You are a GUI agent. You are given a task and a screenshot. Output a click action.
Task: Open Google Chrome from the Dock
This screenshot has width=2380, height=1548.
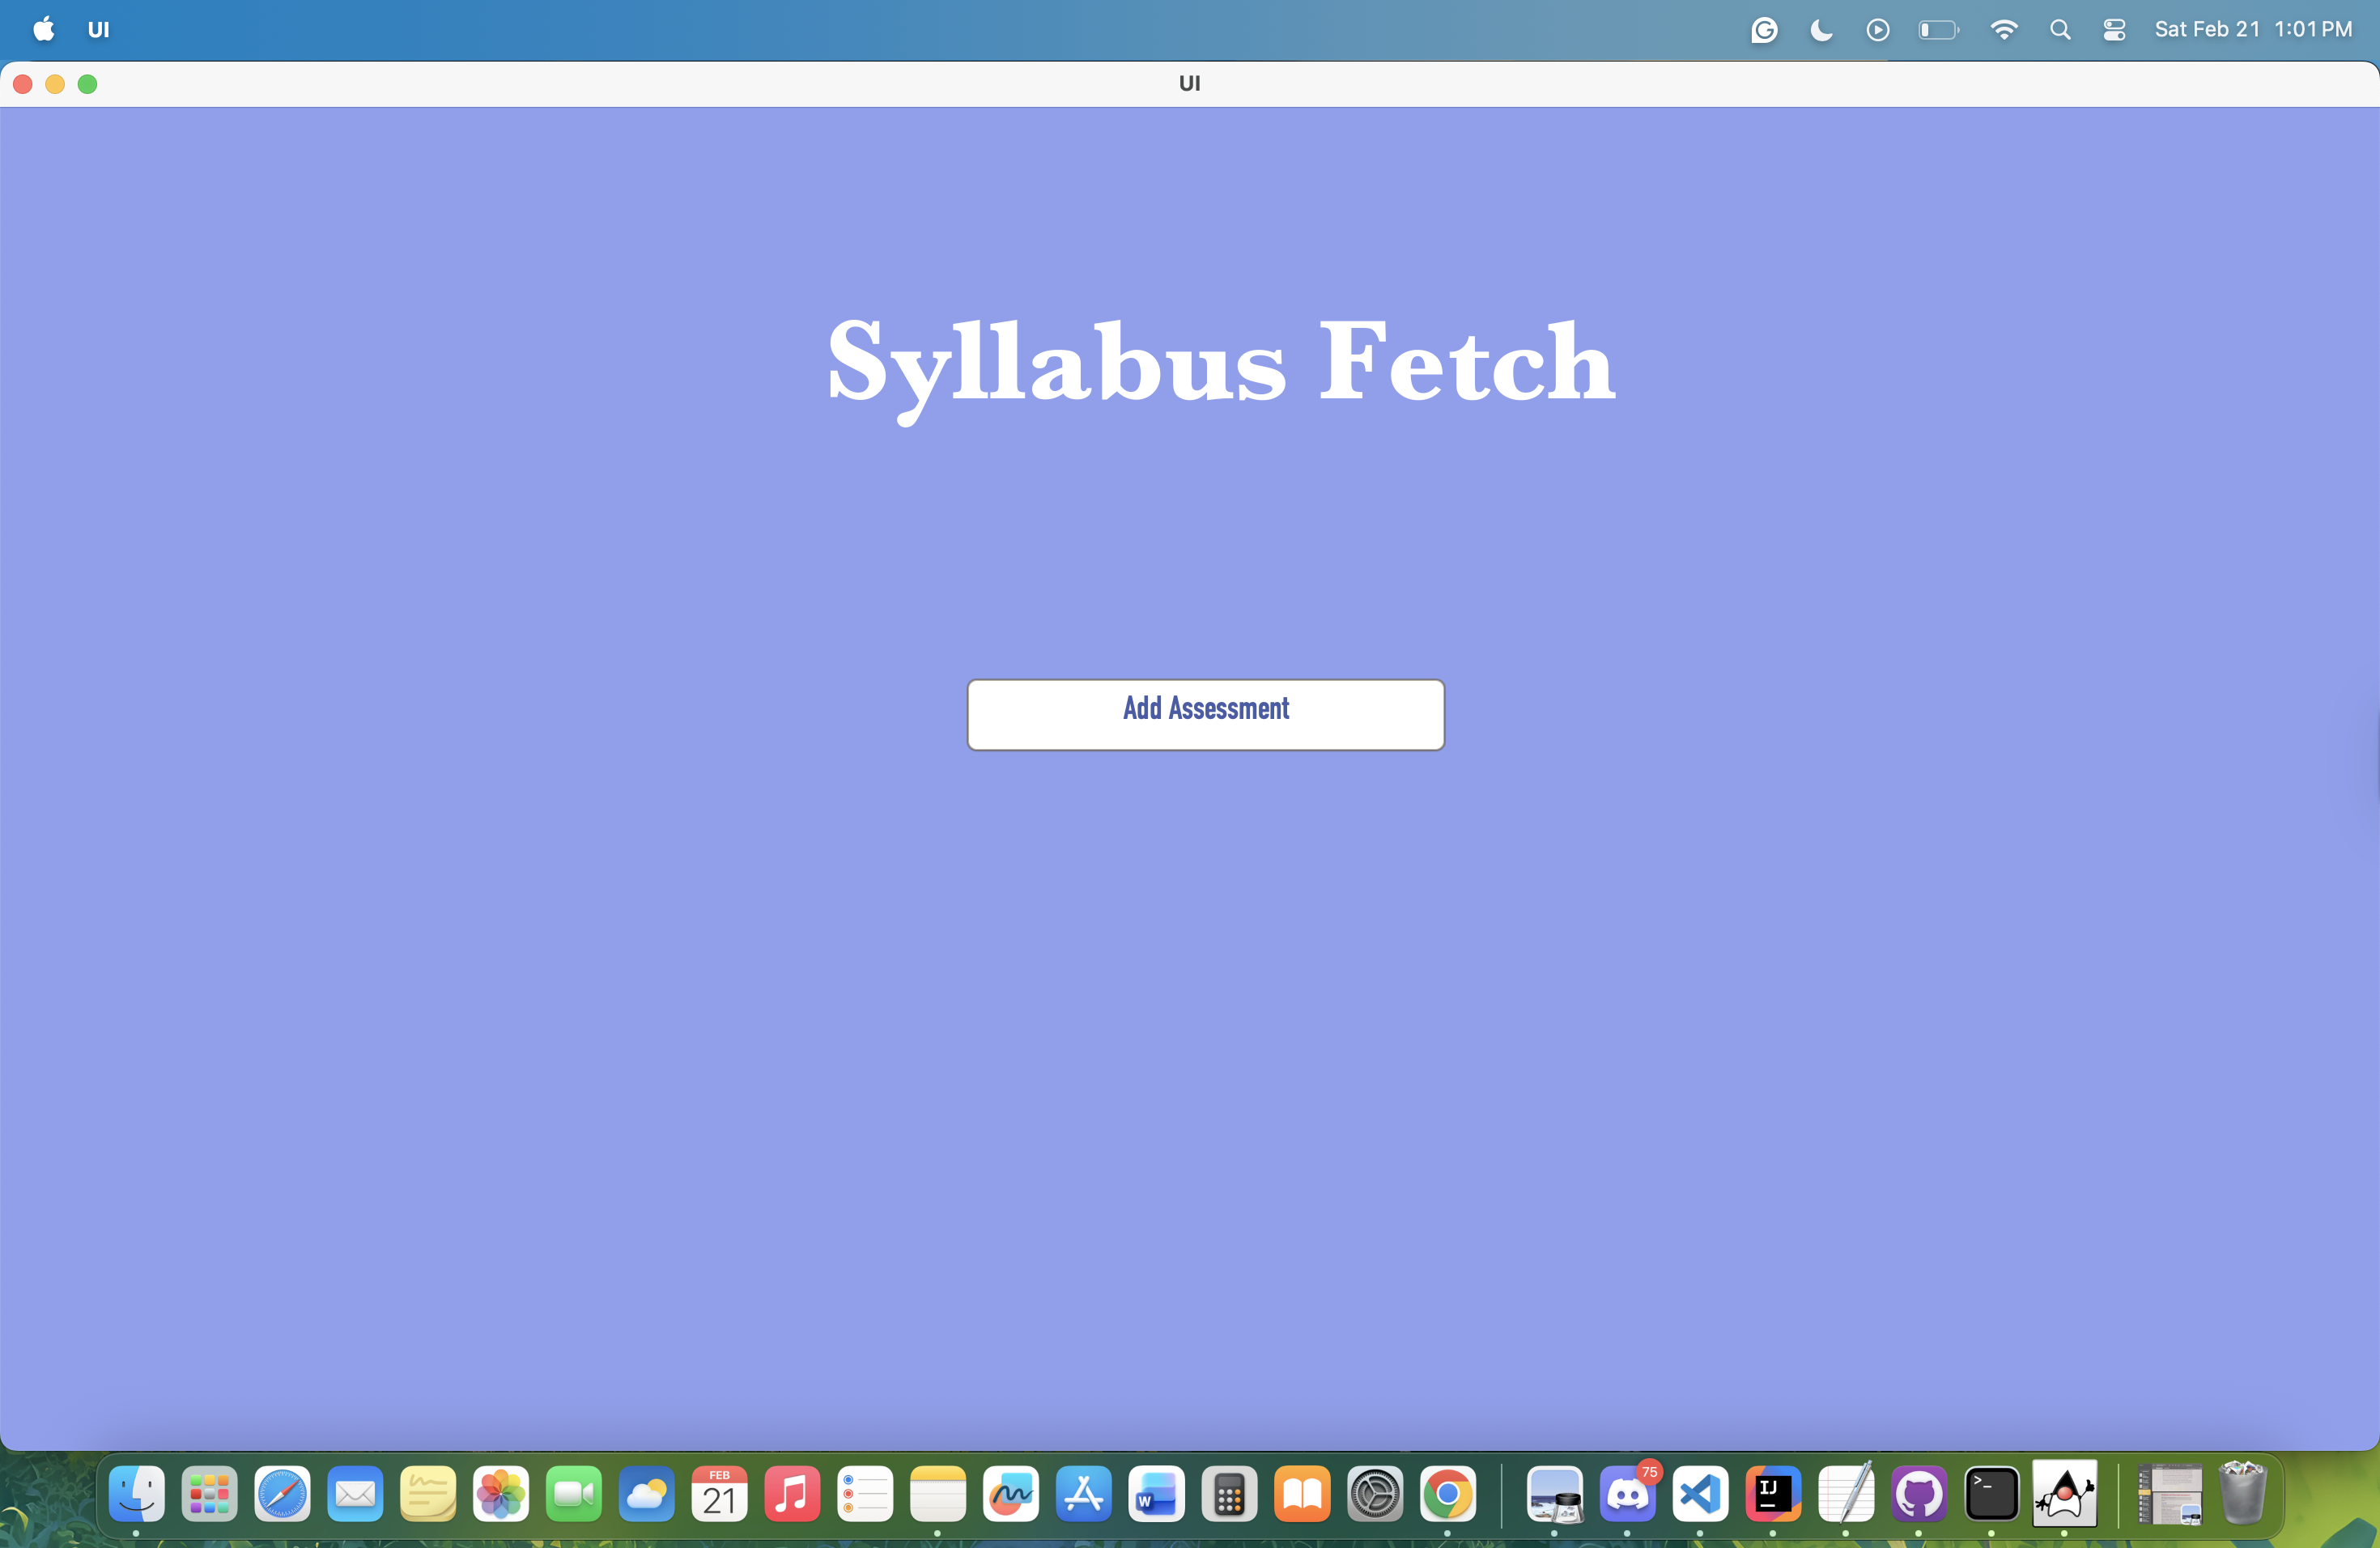[1447, 1494]
